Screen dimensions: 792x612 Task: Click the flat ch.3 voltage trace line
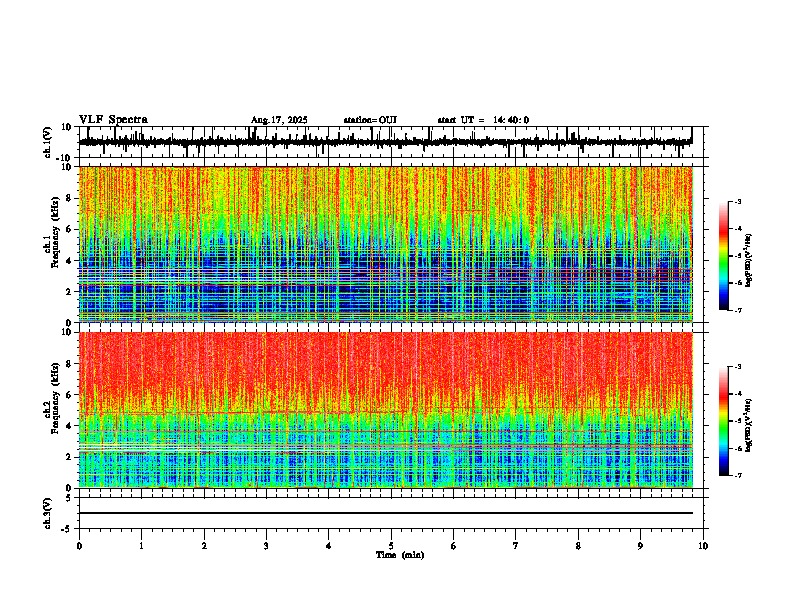click(x=386, y=513)
